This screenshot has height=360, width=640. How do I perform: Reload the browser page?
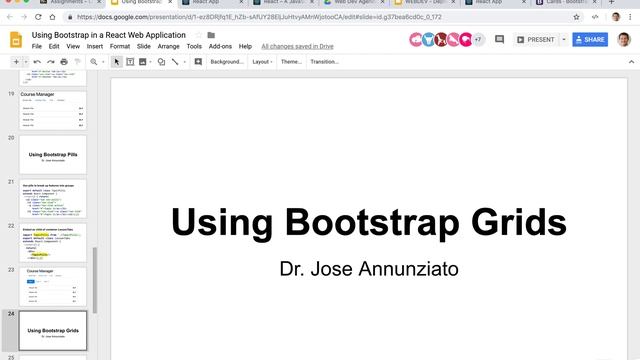(38, 17)
